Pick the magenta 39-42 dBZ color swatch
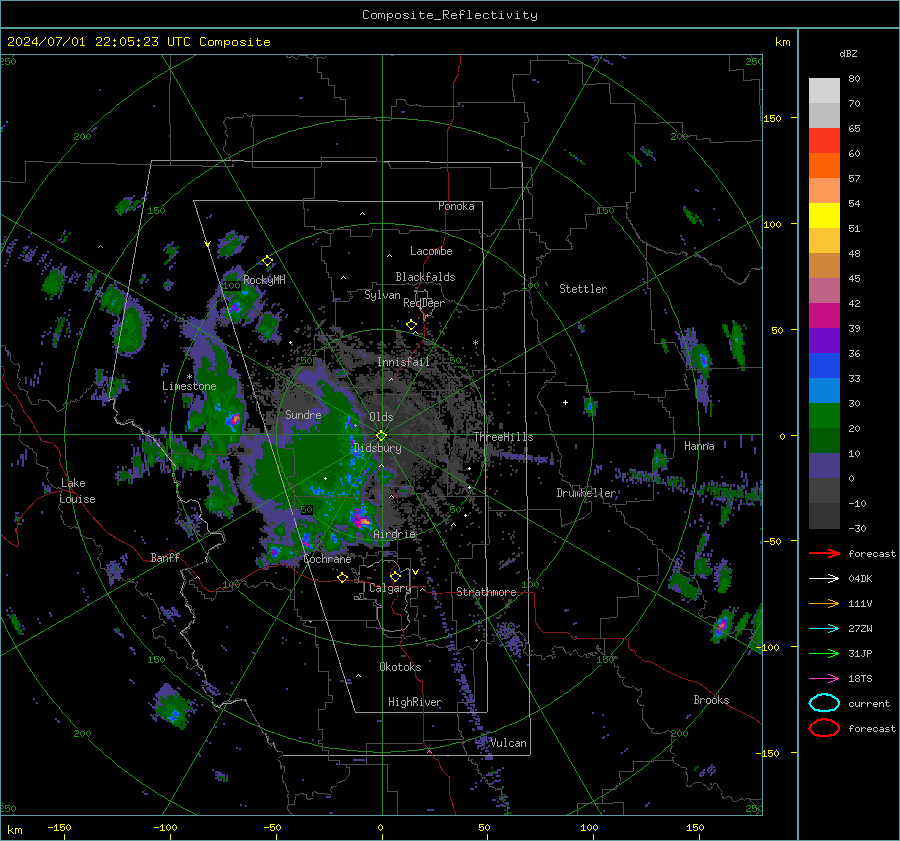 [824, 316]
